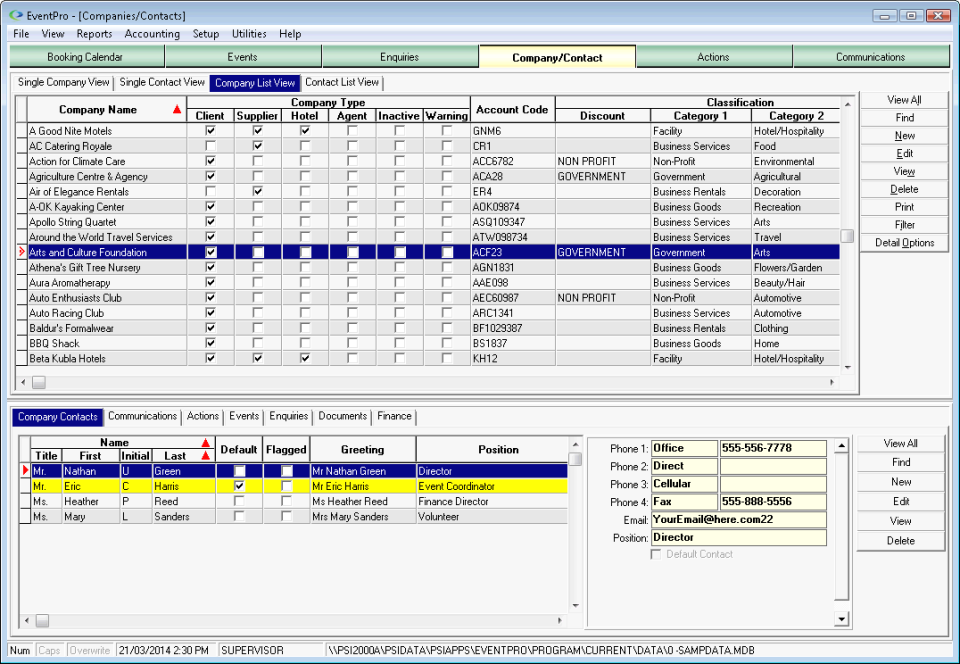The image size is (960, 664).
Task: Toggle Inactive checkbox for Auto Racing Club
Action: pos(400,313)
